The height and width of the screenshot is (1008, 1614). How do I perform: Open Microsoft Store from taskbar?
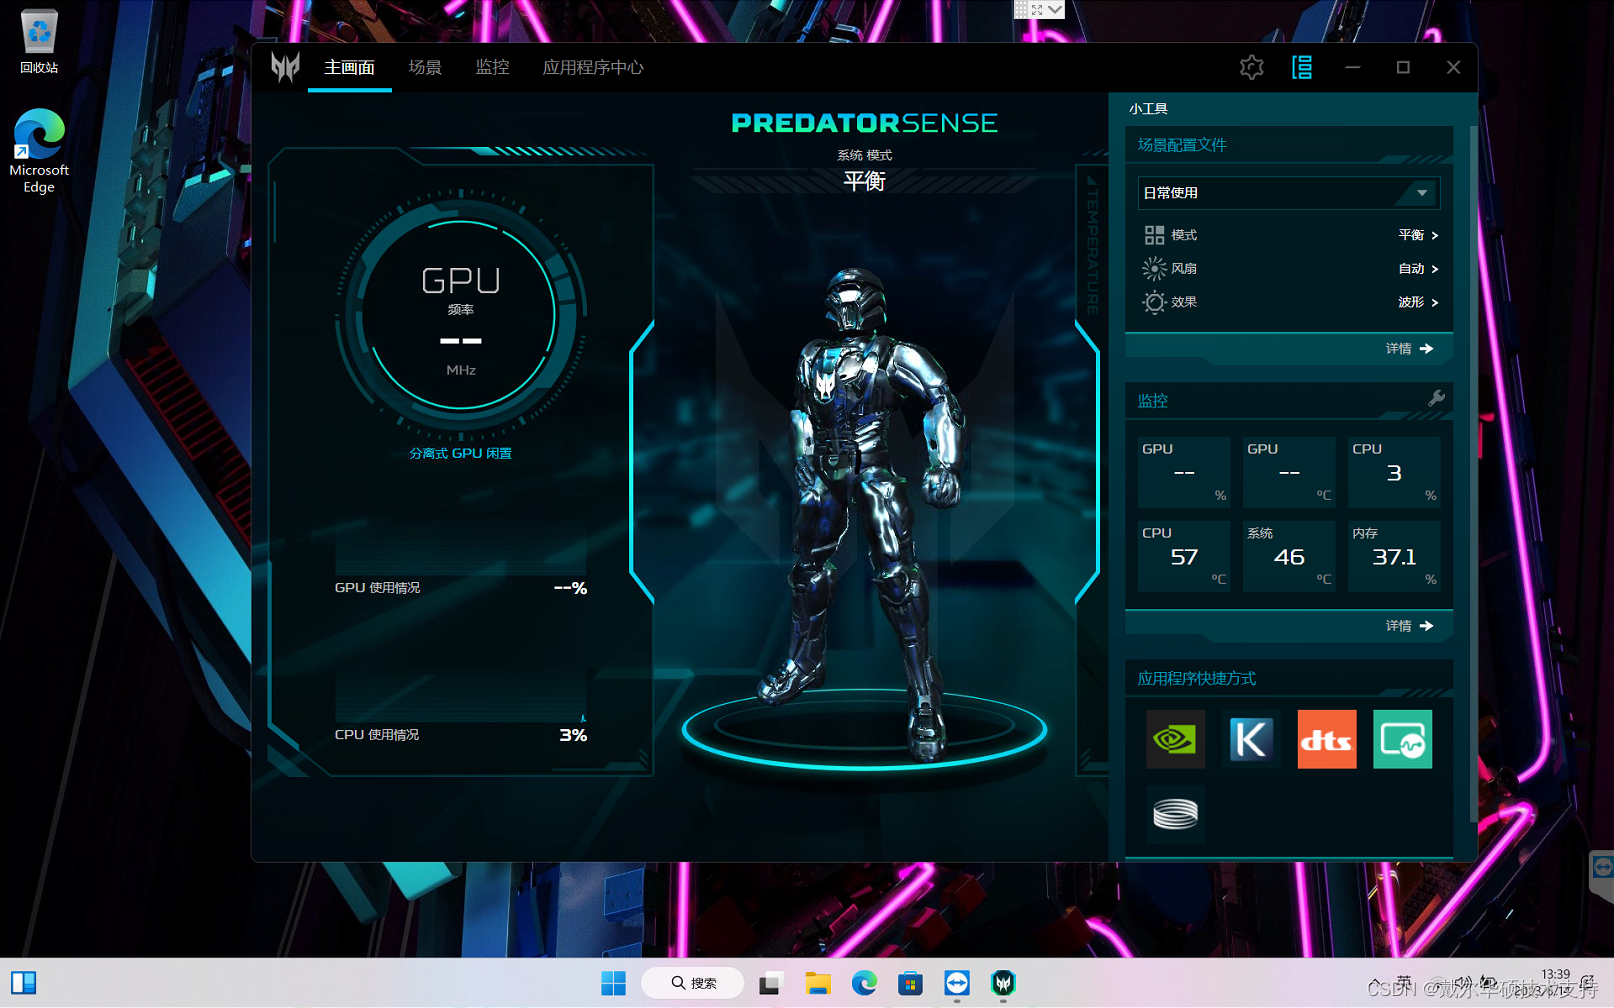[x=910, y=984]
